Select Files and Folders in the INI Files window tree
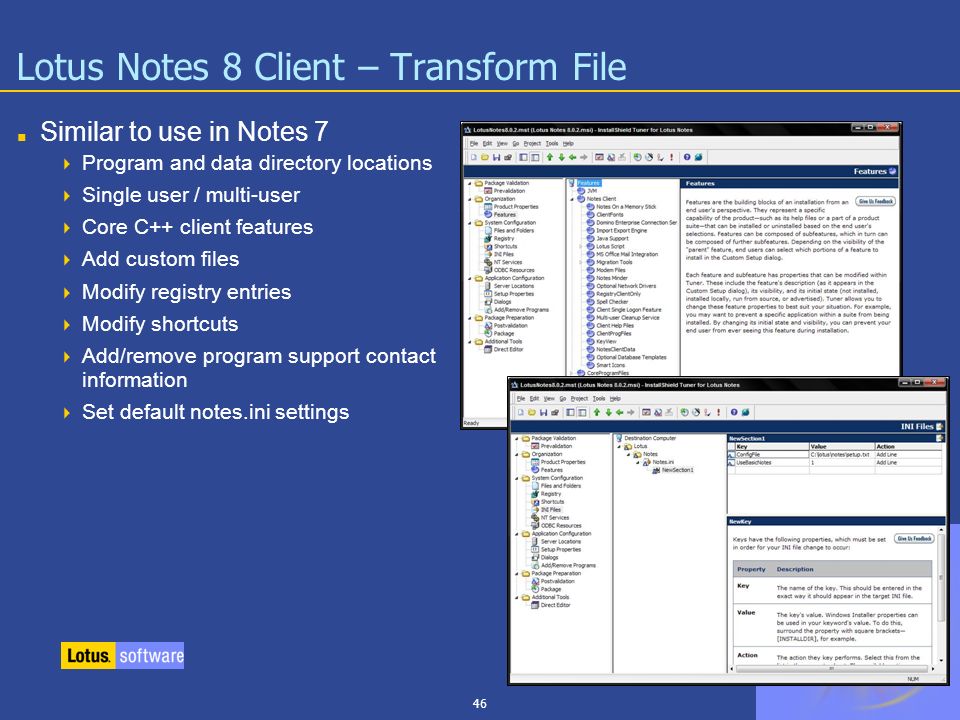 tap(561, 486)
